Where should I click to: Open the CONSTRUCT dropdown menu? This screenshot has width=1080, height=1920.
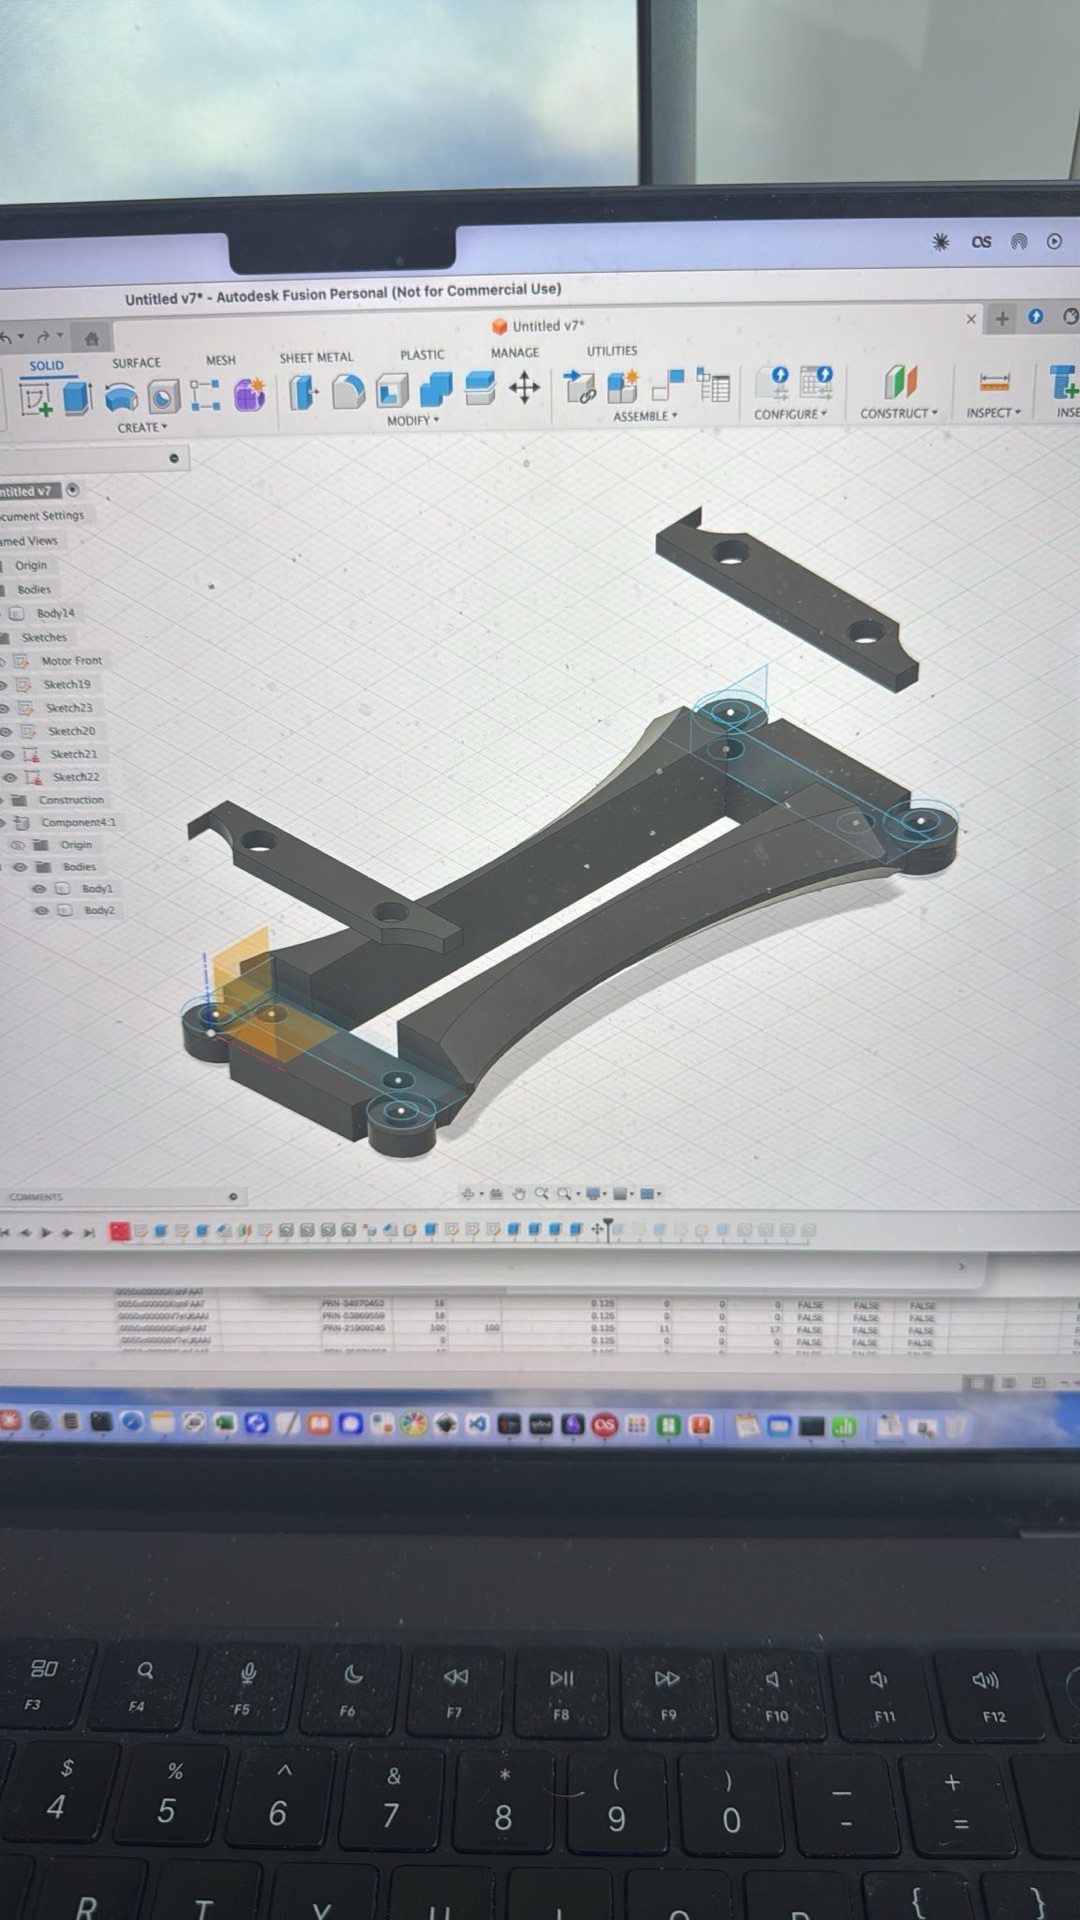[899, 413]
